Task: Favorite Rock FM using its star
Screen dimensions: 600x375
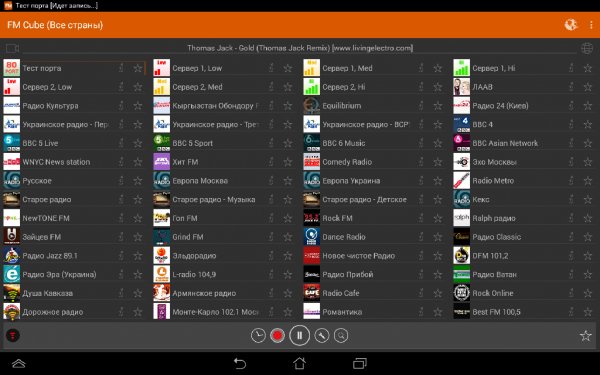Action: click(438, 218)
